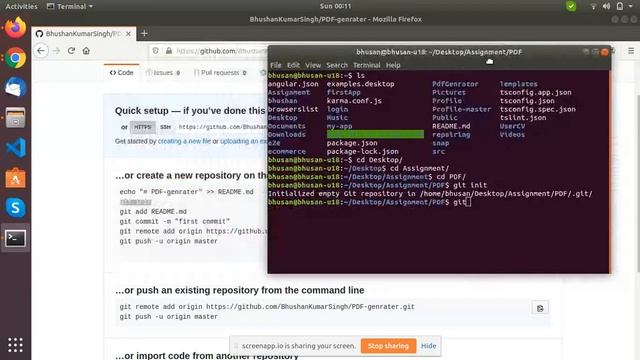Click the terminal title bar

(x=439, y=52)
